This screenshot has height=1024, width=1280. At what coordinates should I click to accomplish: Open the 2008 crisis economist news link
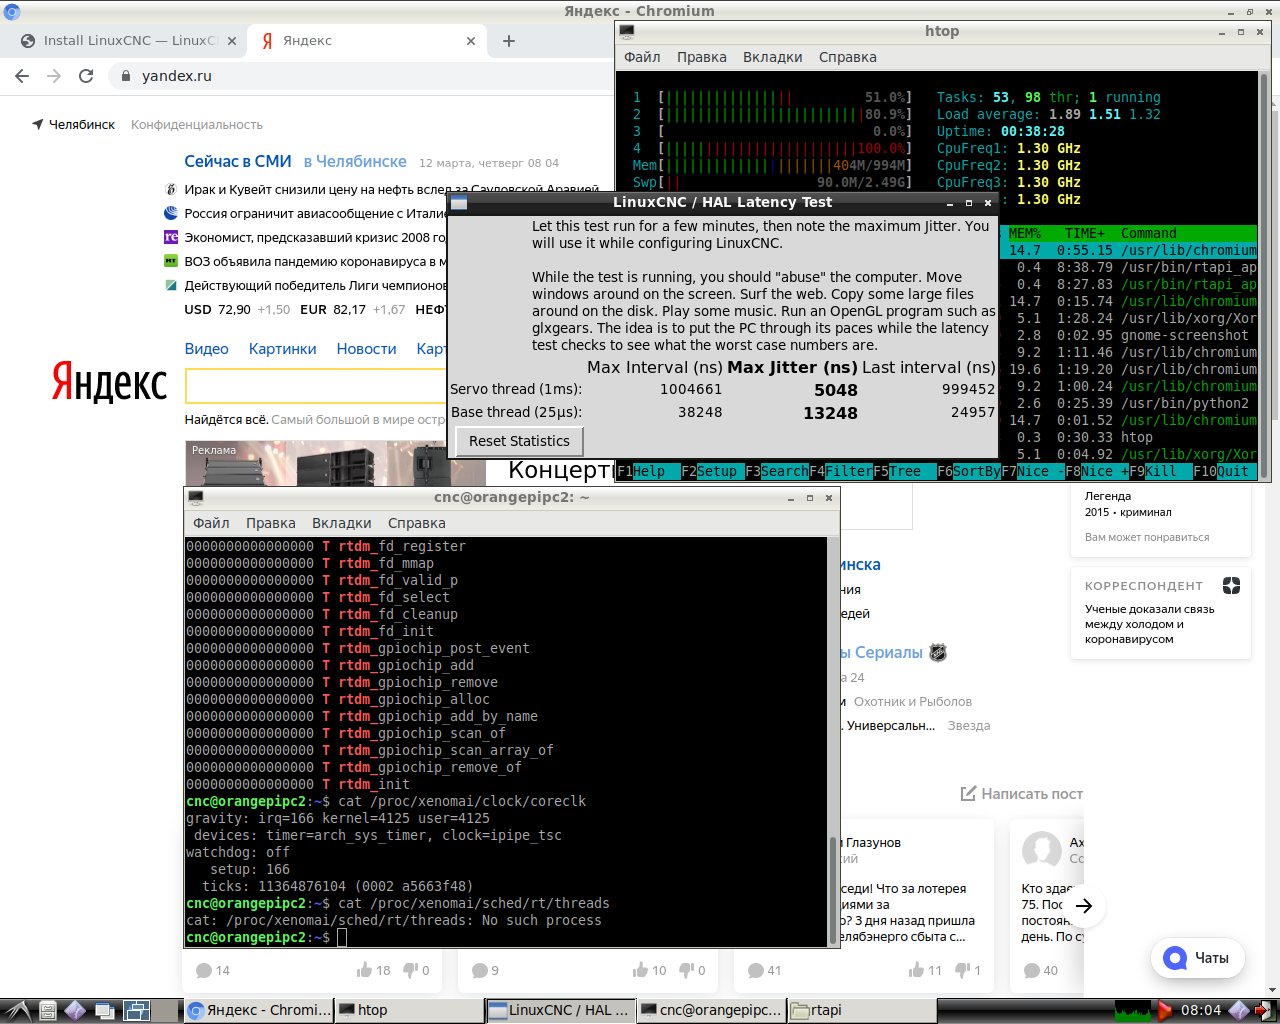315,237
